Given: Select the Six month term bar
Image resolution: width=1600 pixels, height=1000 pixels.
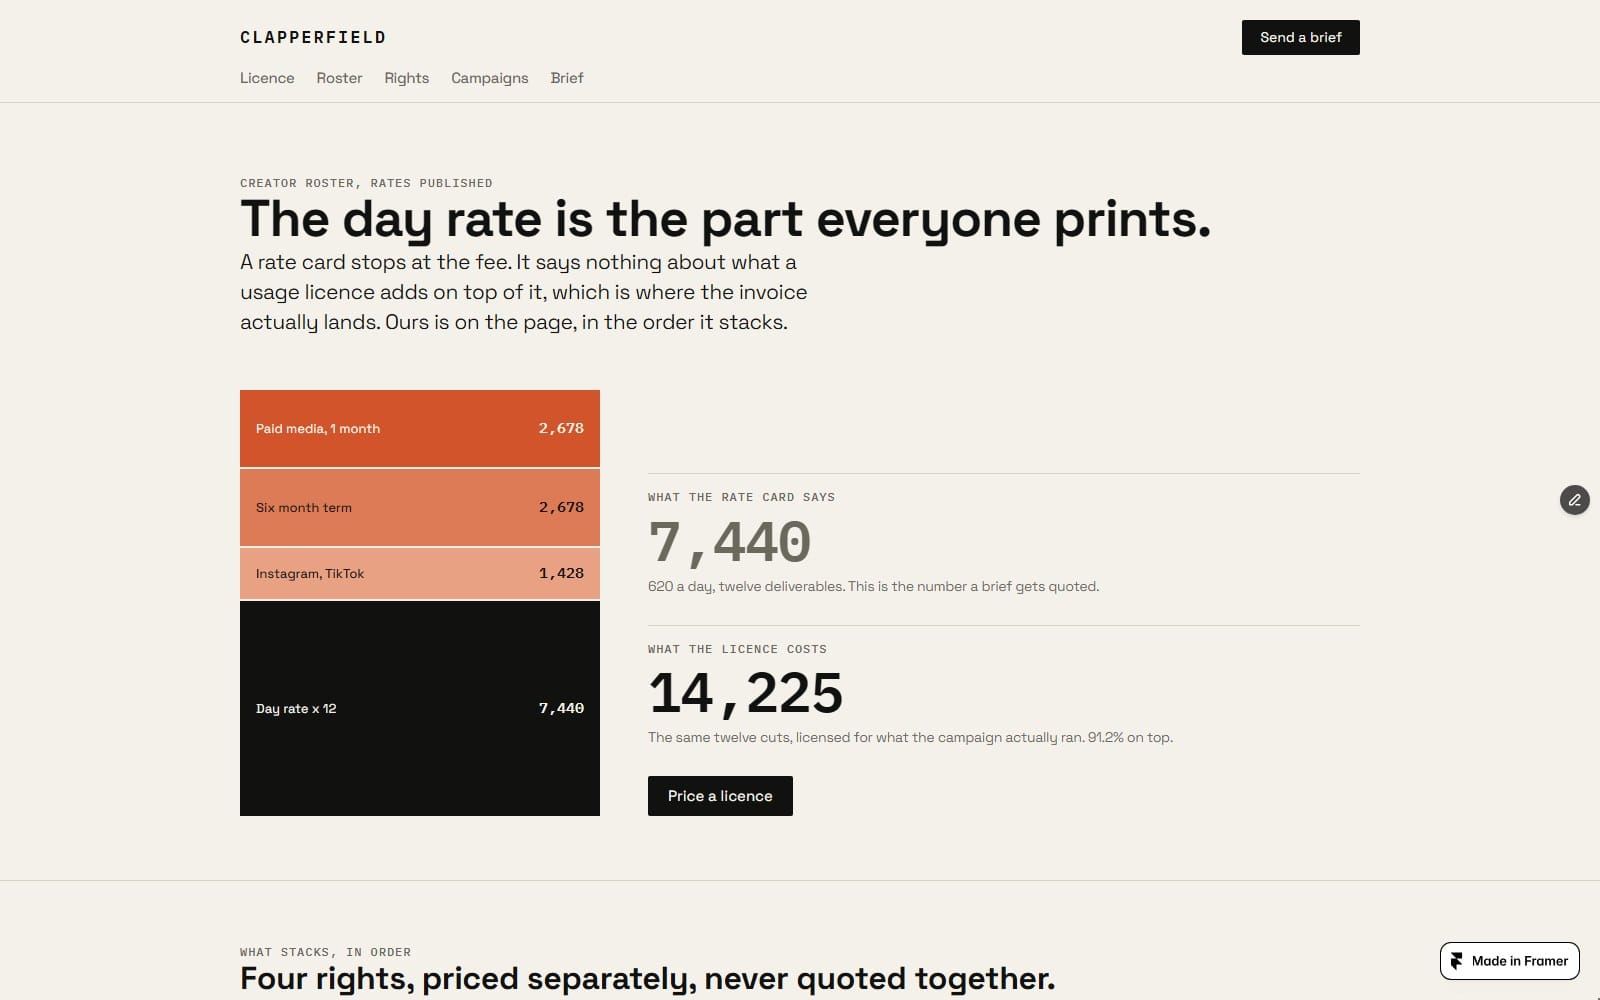Looking at the screenshot, I should pos(420,507).
